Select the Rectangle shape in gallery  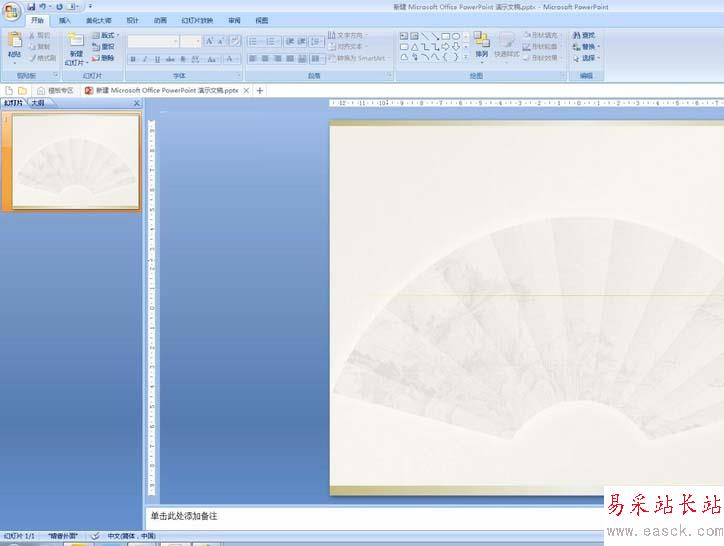pos(446,36)
